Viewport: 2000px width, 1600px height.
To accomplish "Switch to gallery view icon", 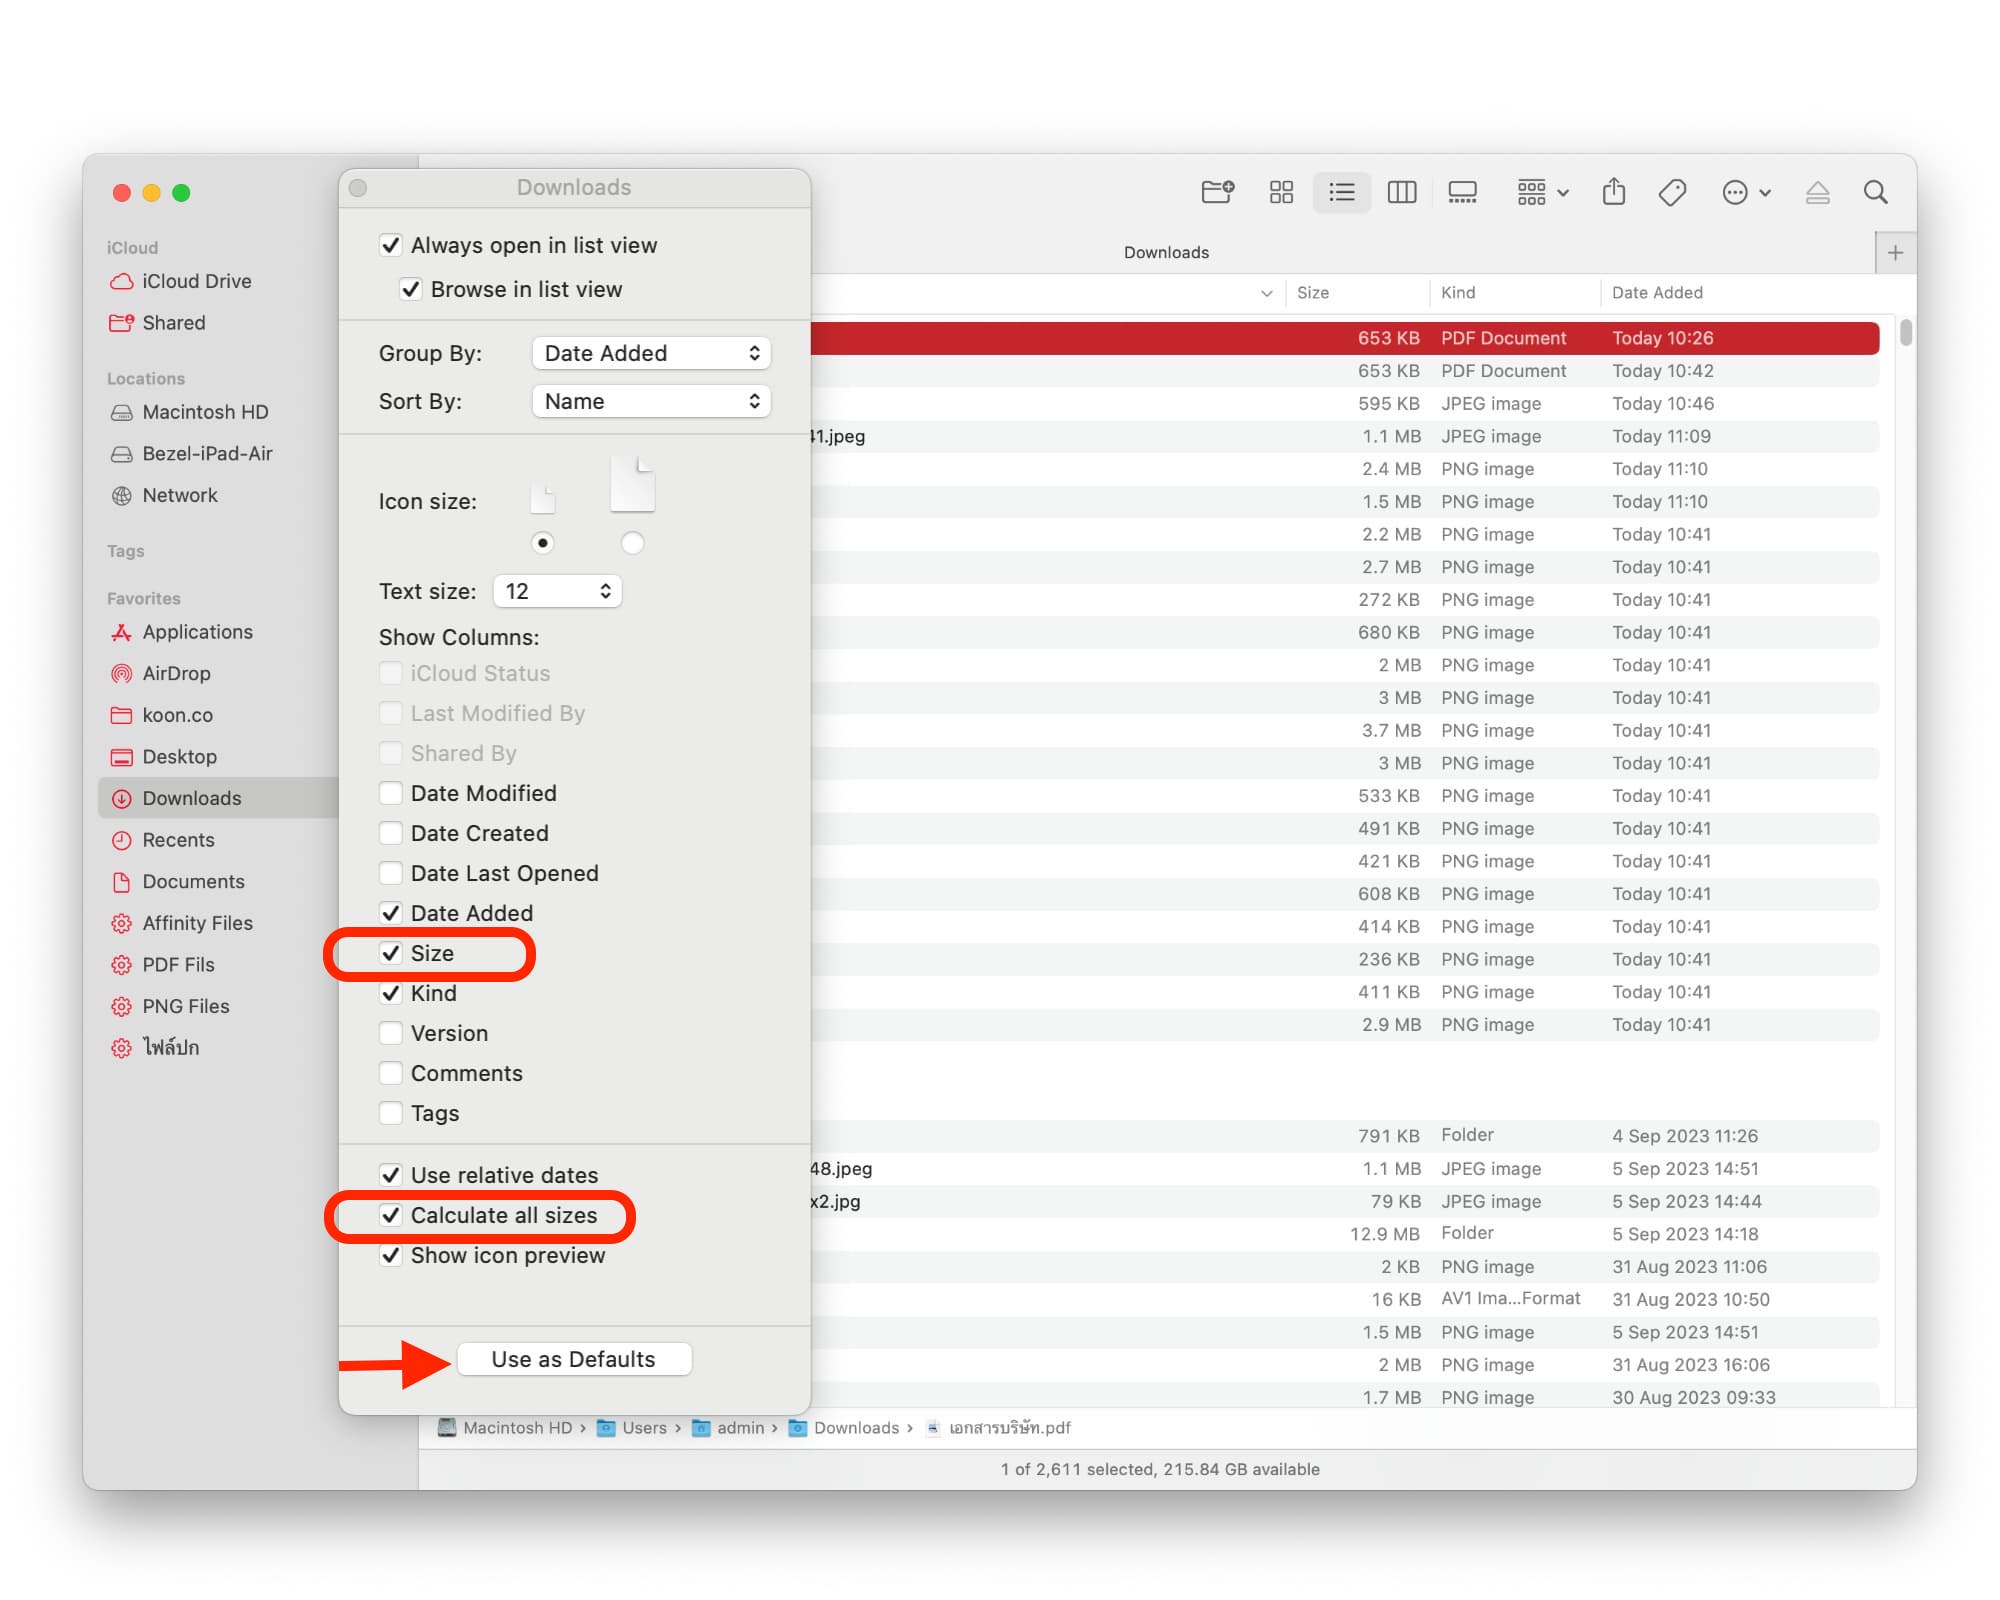I will (1462, 192).
